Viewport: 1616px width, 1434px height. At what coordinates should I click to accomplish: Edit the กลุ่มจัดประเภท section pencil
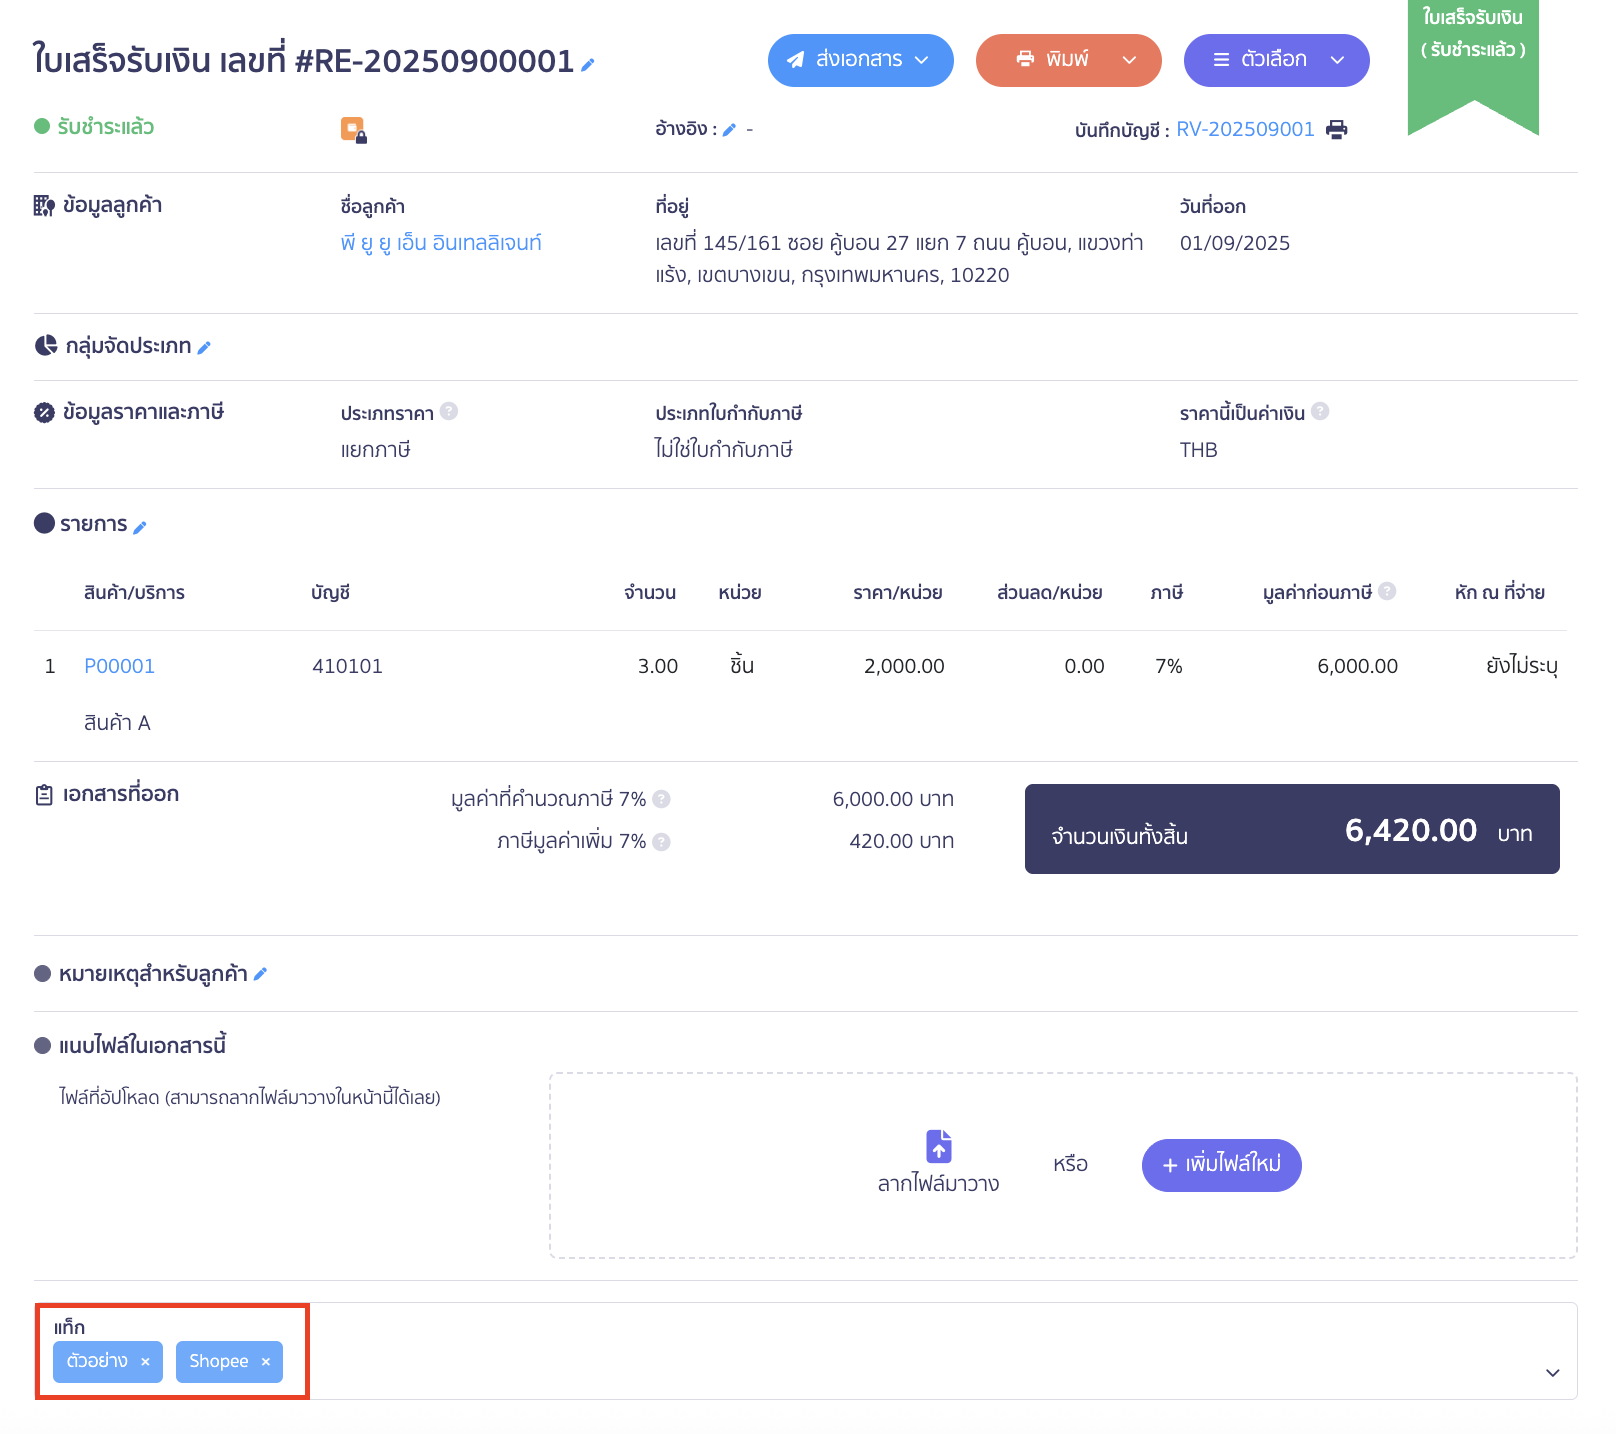tap(204, 348)
